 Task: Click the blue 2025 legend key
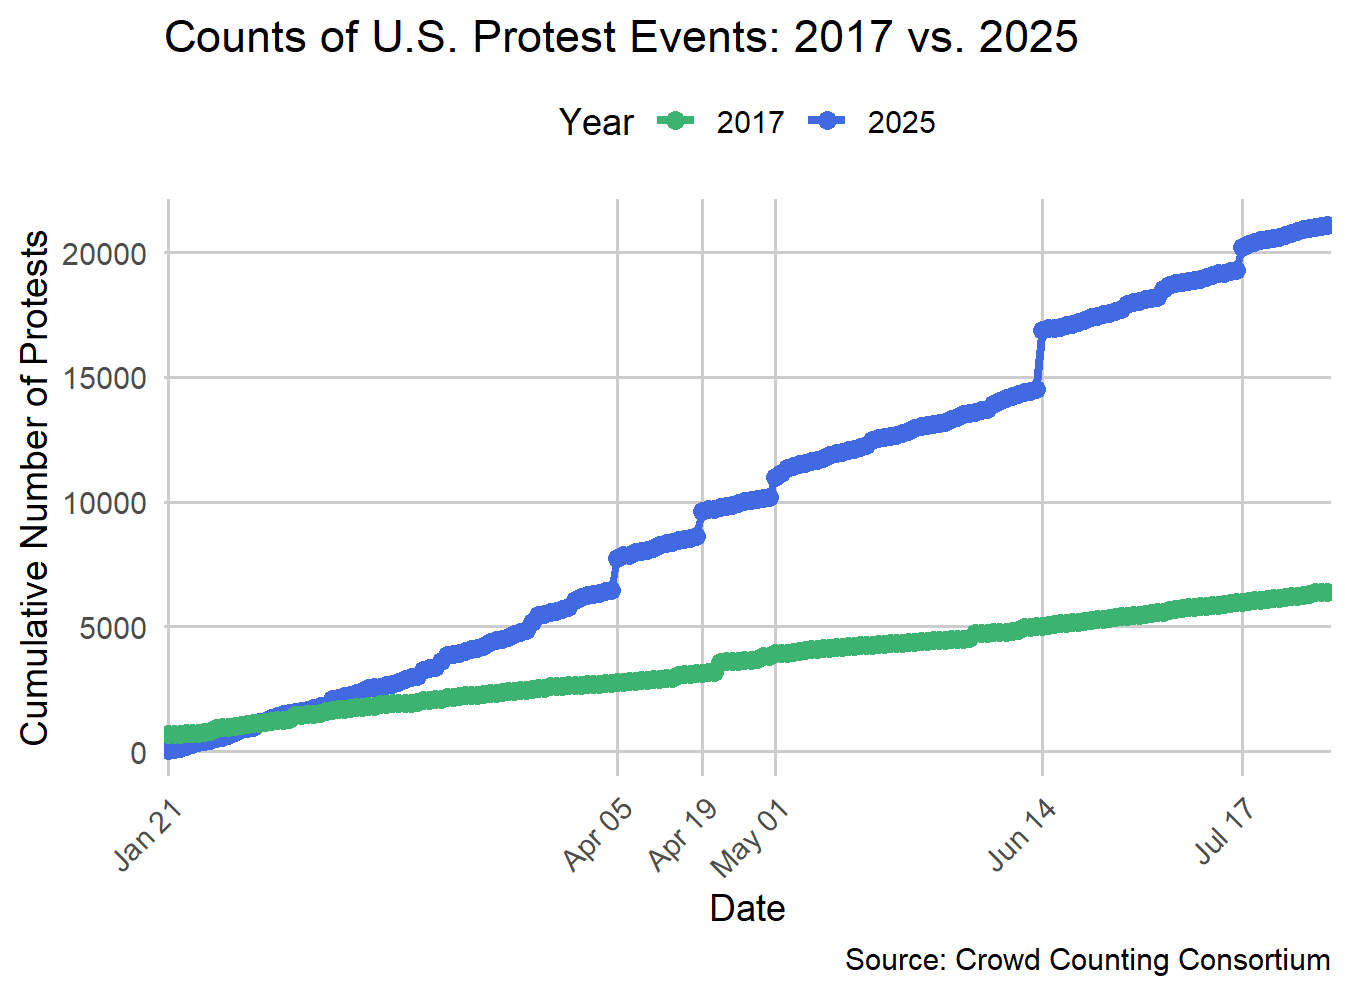click(827, 122)
